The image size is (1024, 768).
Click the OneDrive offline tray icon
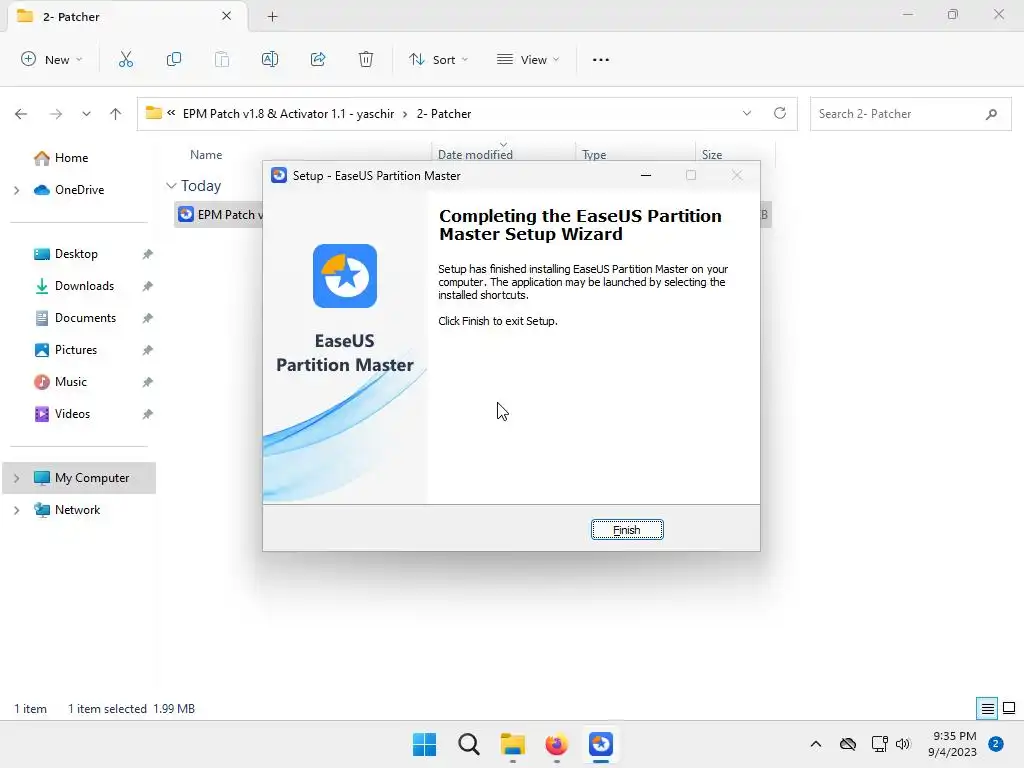[848, 744]
